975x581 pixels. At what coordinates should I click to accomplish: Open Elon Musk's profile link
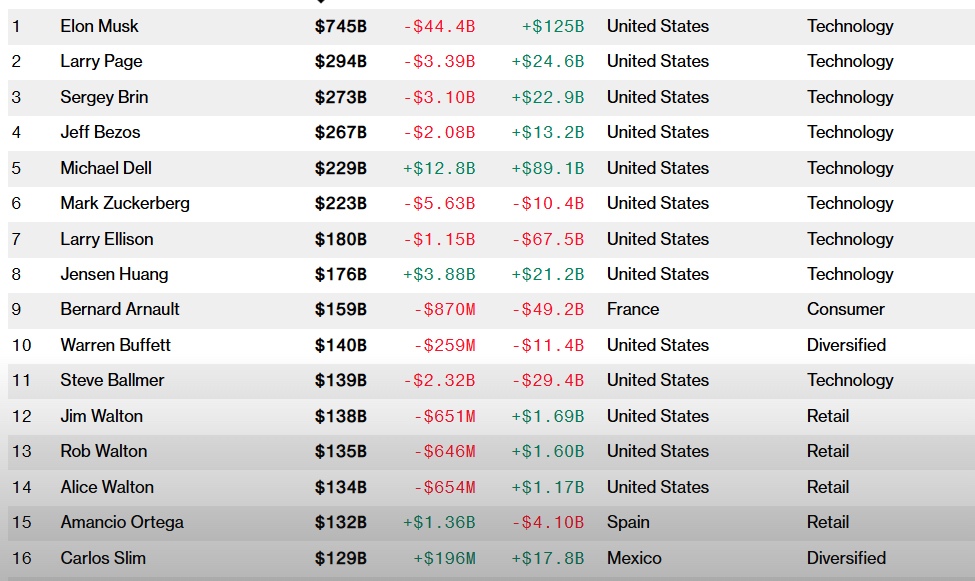tap(99, 26)
